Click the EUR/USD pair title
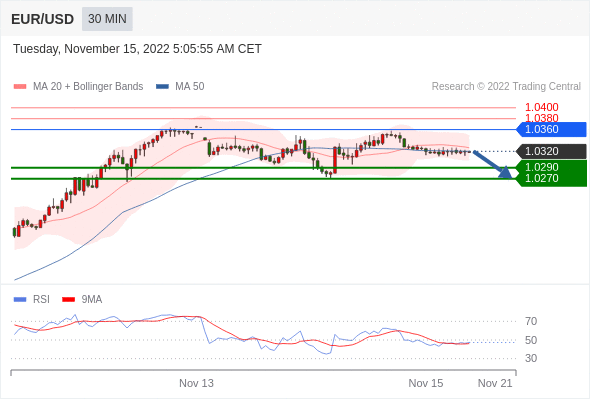 pyautogui.click(x=43, y=19)
